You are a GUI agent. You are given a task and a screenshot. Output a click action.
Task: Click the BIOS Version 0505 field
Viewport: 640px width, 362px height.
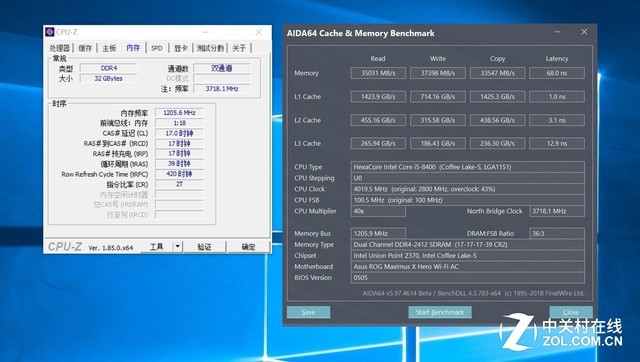(x=467, y=278)
